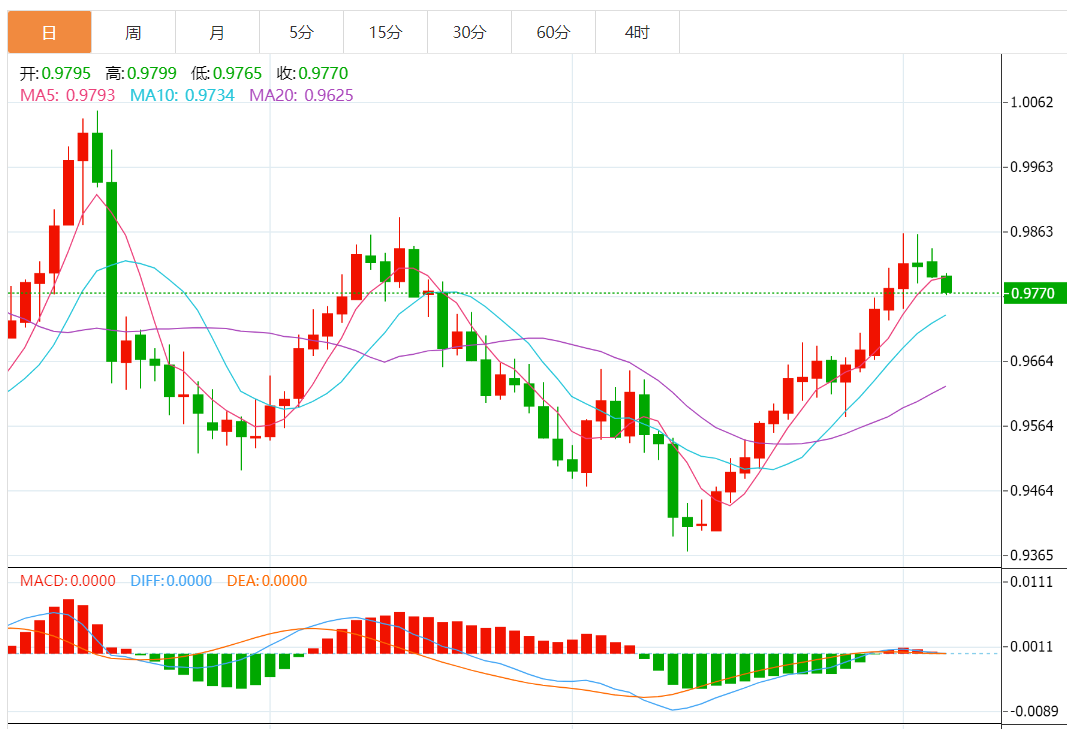Click the MA10: 0.9734 indicator label
Viewport: 1067px width, 729px height.
pyautogui.click(x=182, y=95)
